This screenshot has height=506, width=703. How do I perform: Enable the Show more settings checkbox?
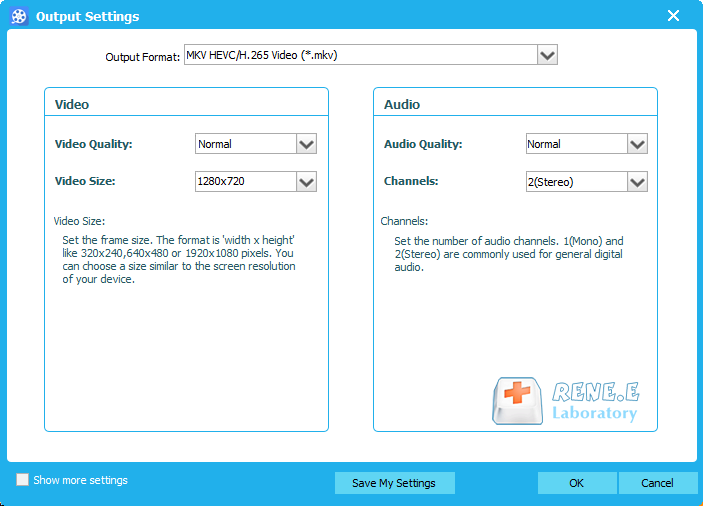click(x=23, y=480)
